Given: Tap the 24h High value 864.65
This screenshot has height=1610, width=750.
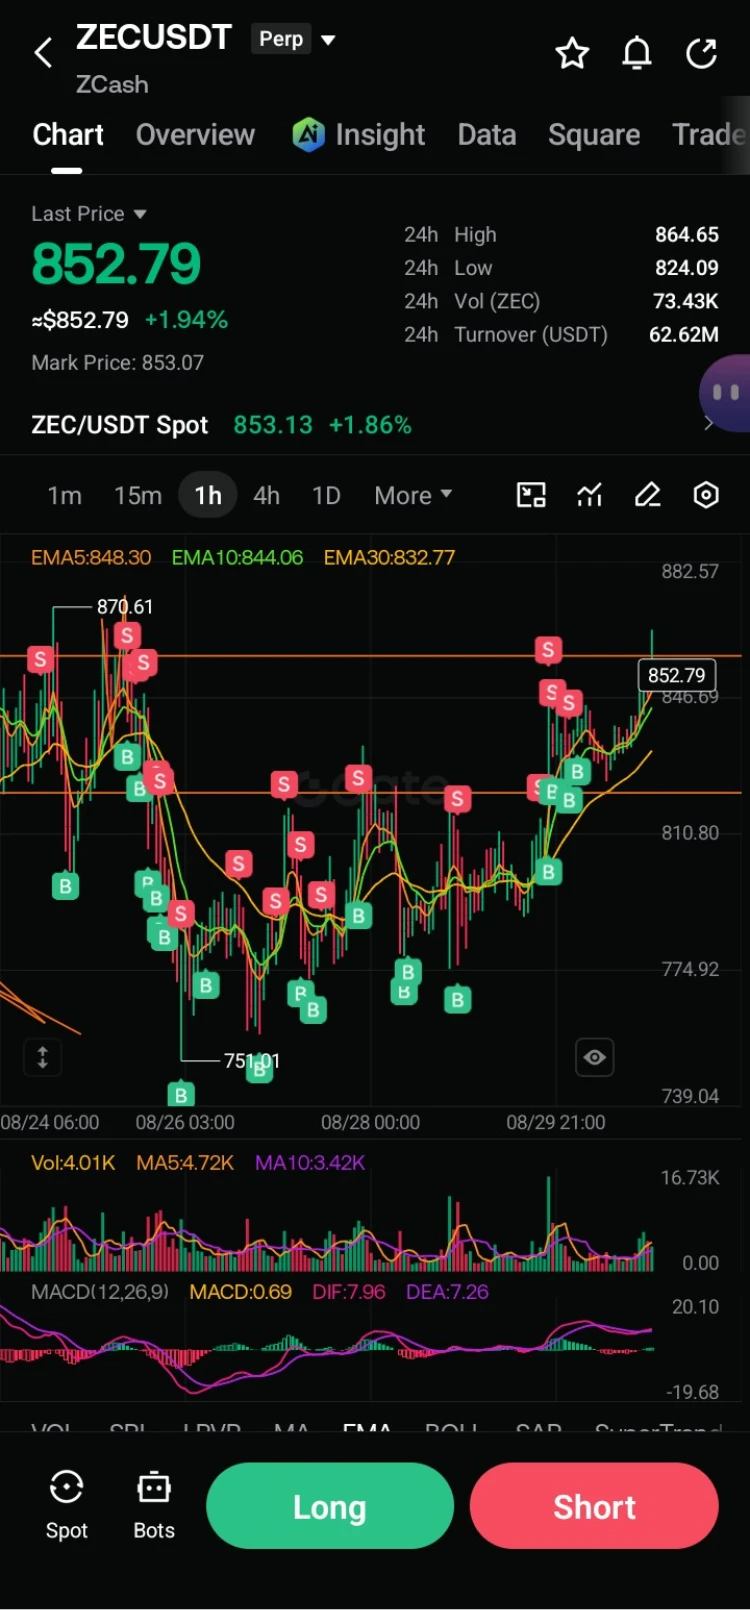Looking at the screenshot, I should tap(687, 234).
